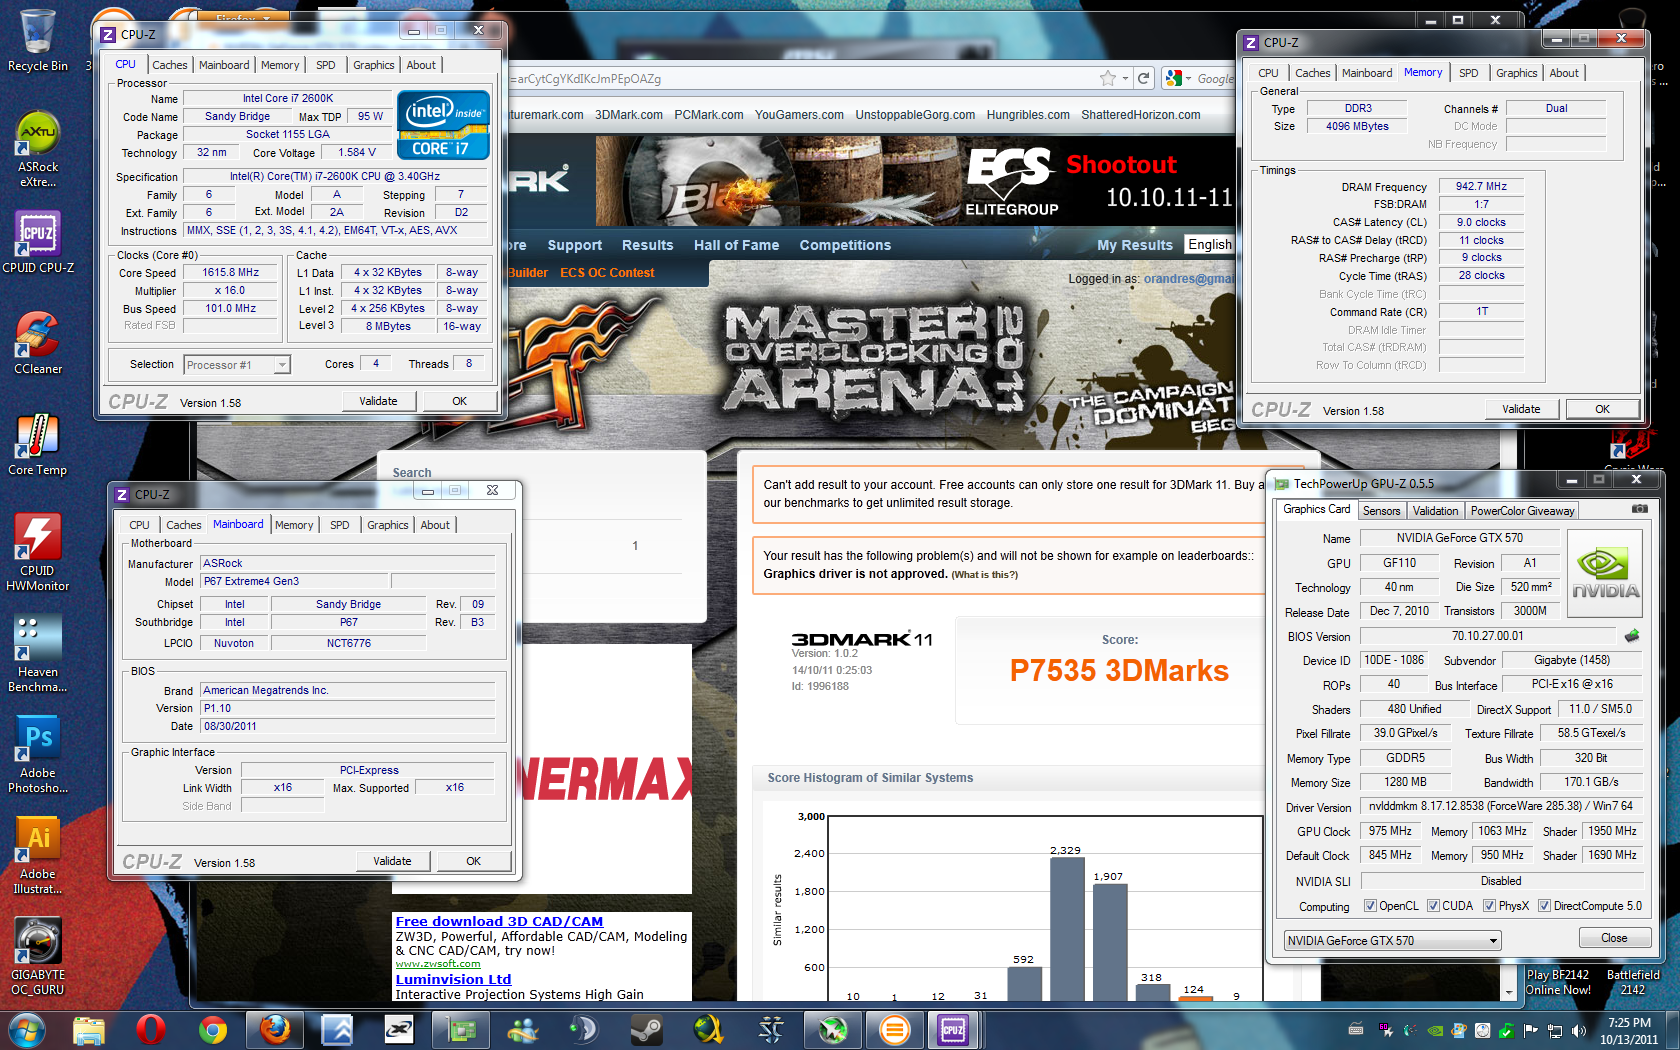Open CPUID HWMonitor desktop shortcut

(x=38, y=553)
